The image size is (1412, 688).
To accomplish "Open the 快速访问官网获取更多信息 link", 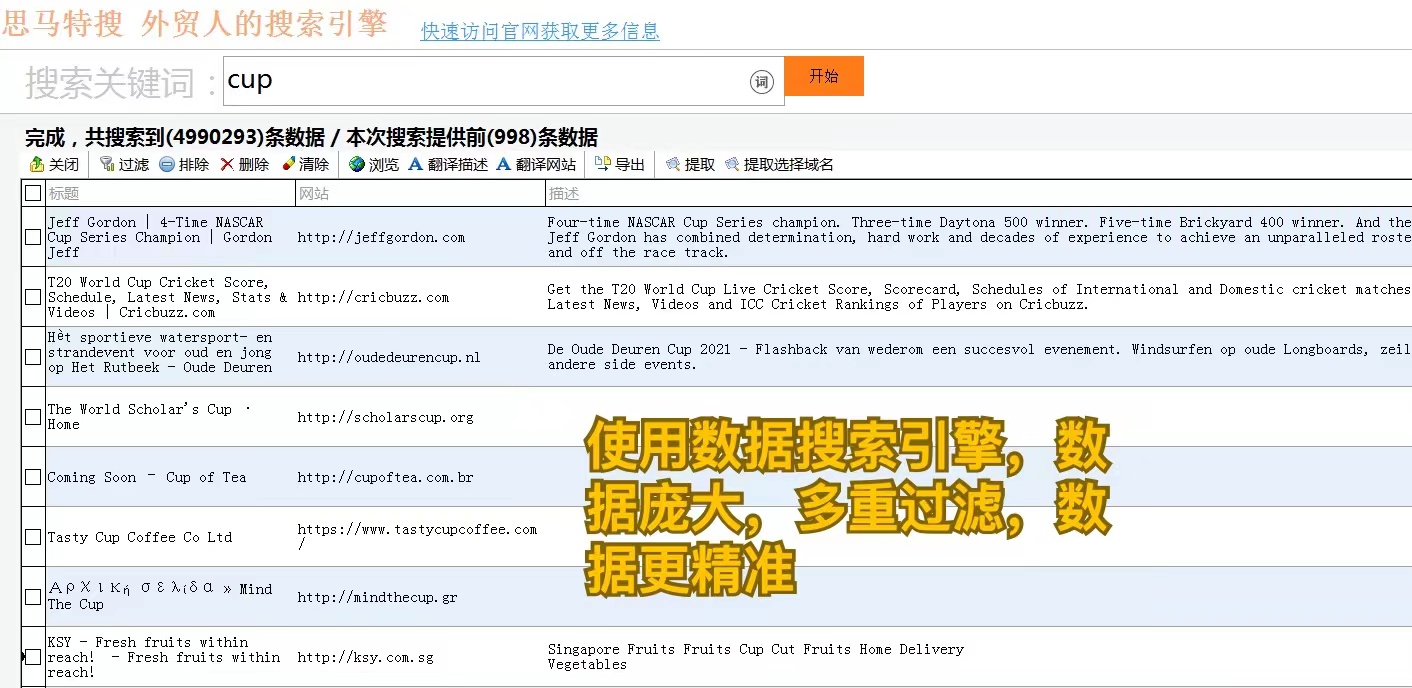I will point(540,31).
